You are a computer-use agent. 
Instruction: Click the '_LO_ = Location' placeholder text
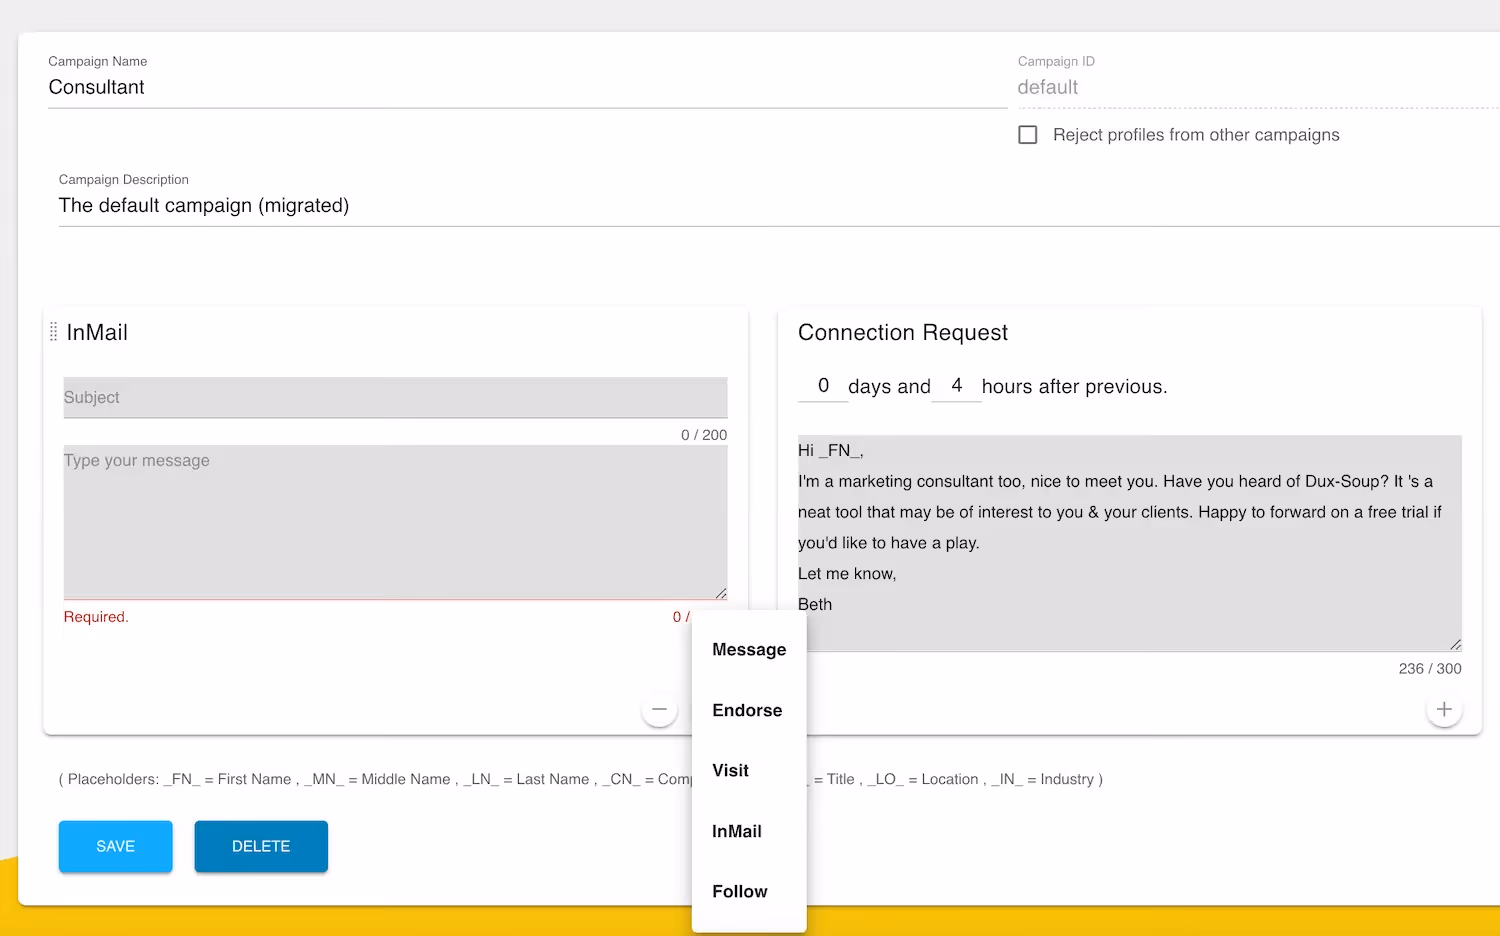pyautogui.click(x=922, y=779)
